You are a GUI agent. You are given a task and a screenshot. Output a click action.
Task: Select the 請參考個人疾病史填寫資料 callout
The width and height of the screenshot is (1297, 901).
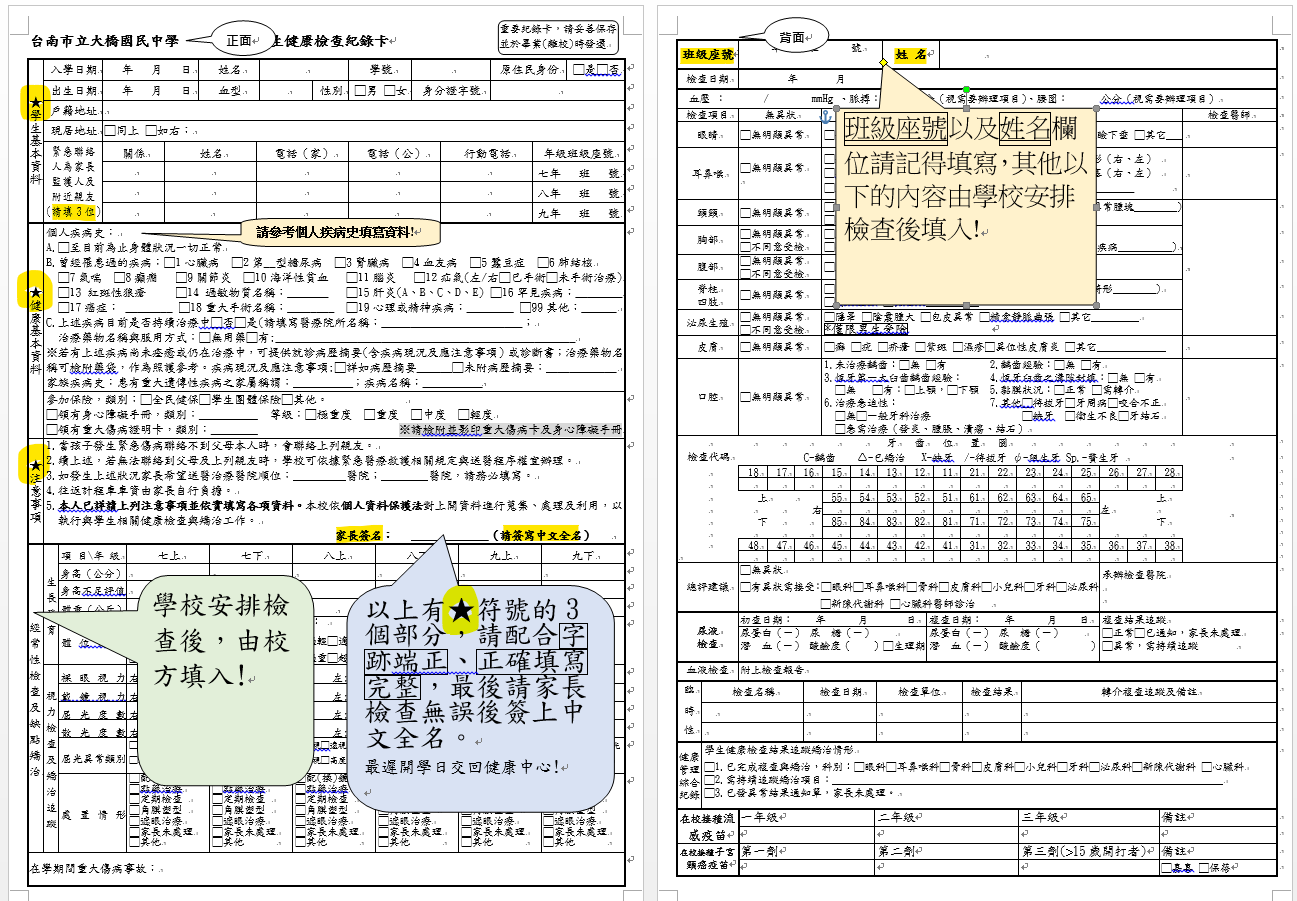(341, 232)
